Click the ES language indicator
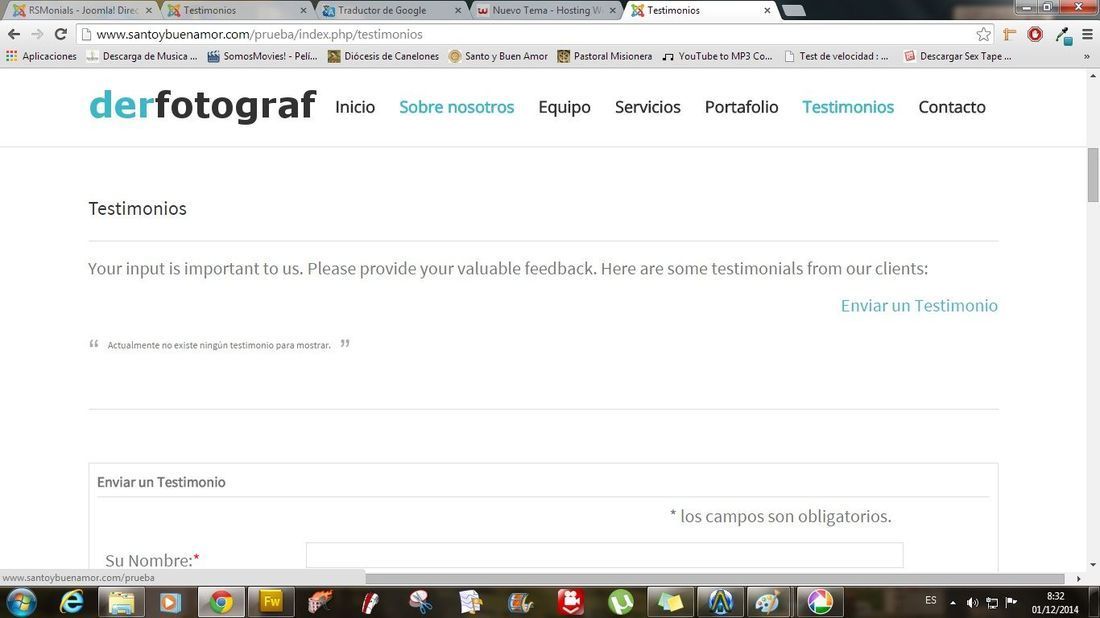The height and width of the screenshot is (618, 1100). 930,600
